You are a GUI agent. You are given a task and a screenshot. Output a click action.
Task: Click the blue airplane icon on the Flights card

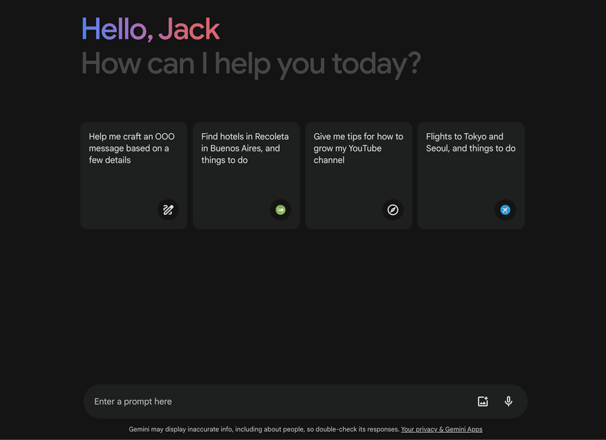[x=505, y=210]
